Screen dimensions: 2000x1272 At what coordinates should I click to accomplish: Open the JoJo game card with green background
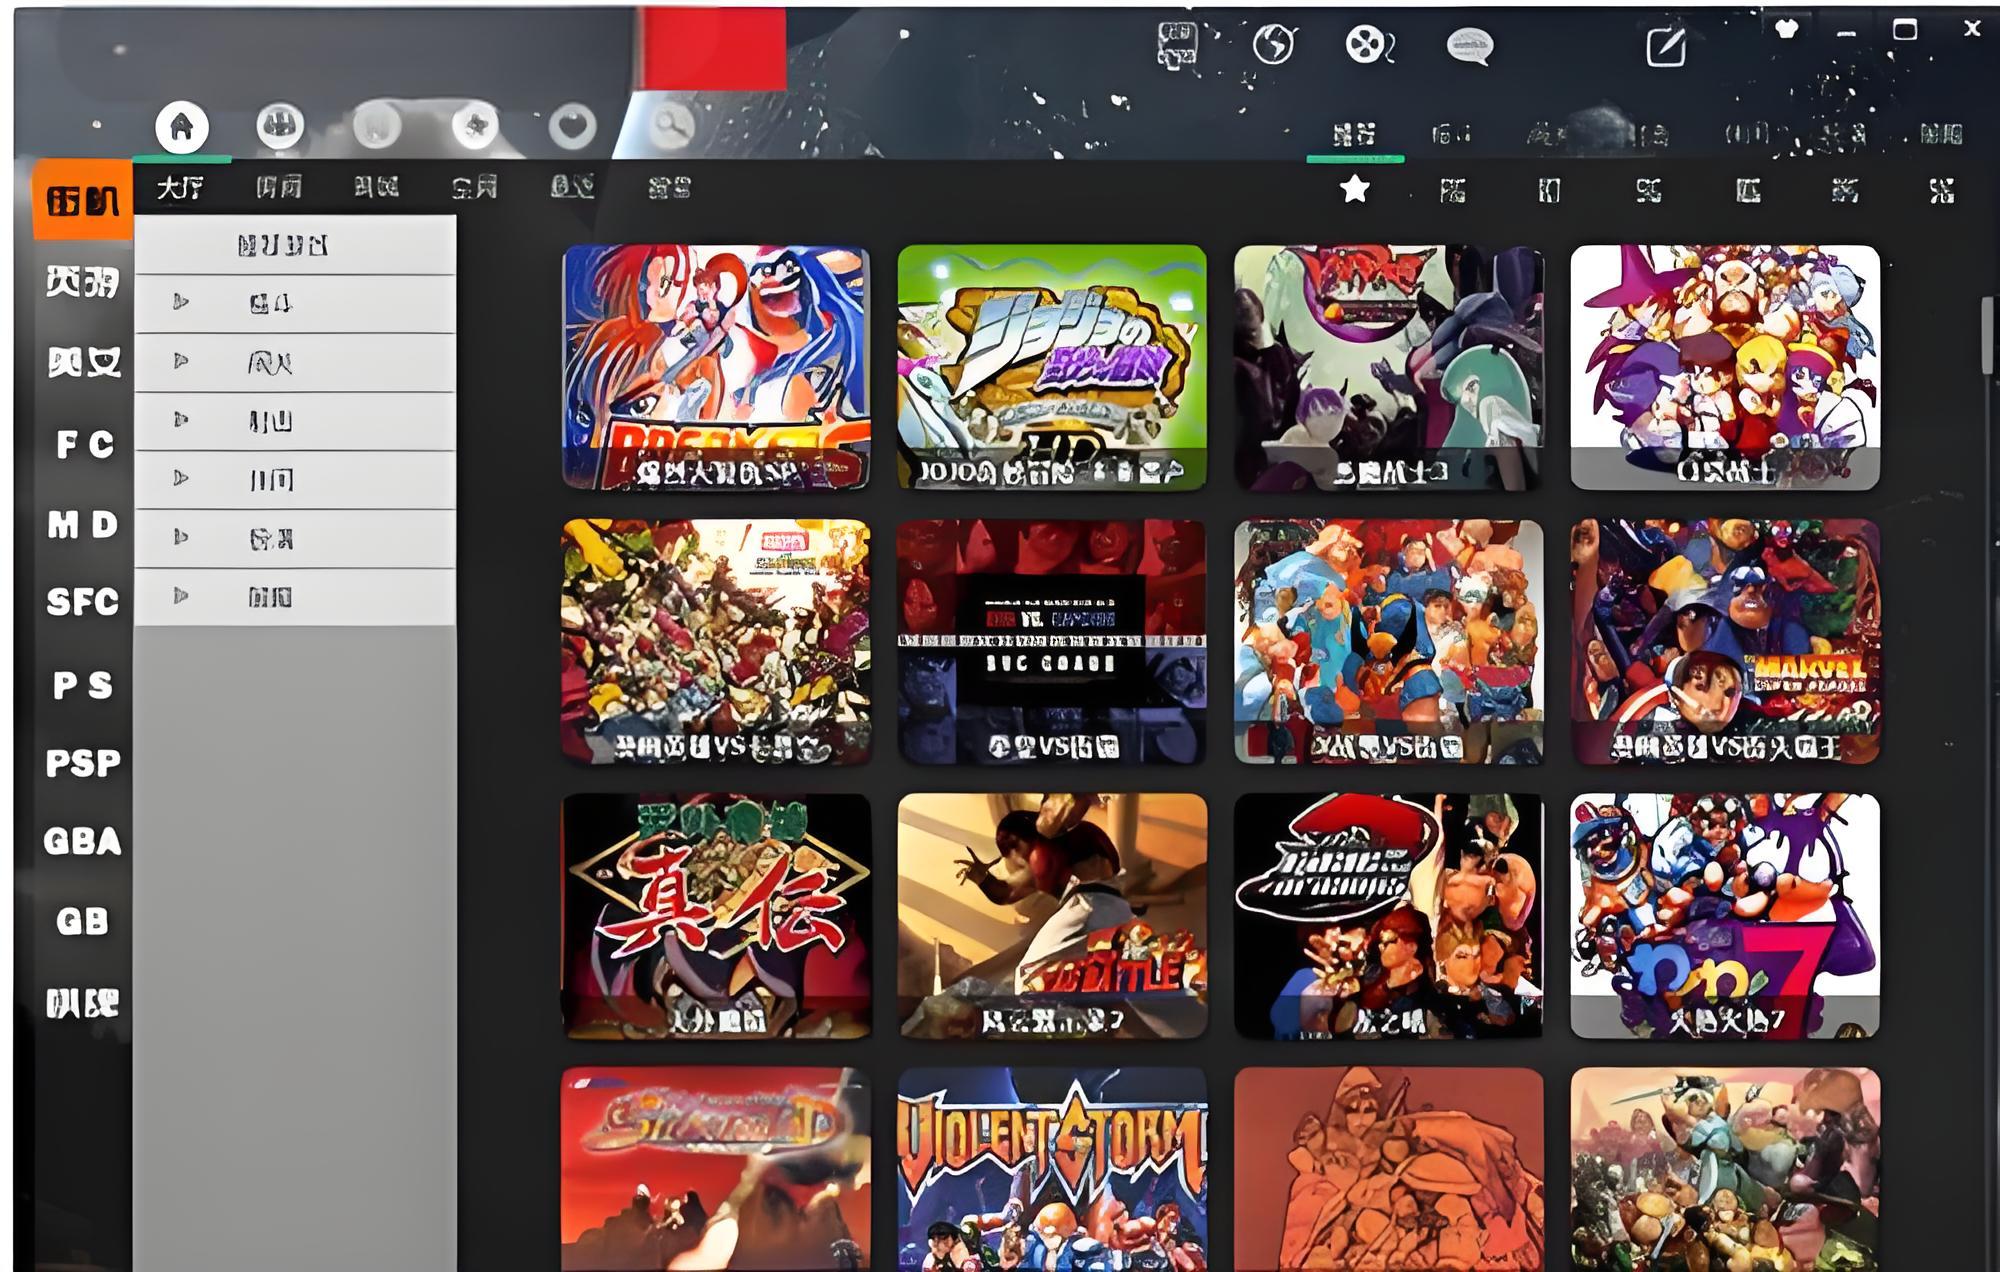tap(1052, 367)
